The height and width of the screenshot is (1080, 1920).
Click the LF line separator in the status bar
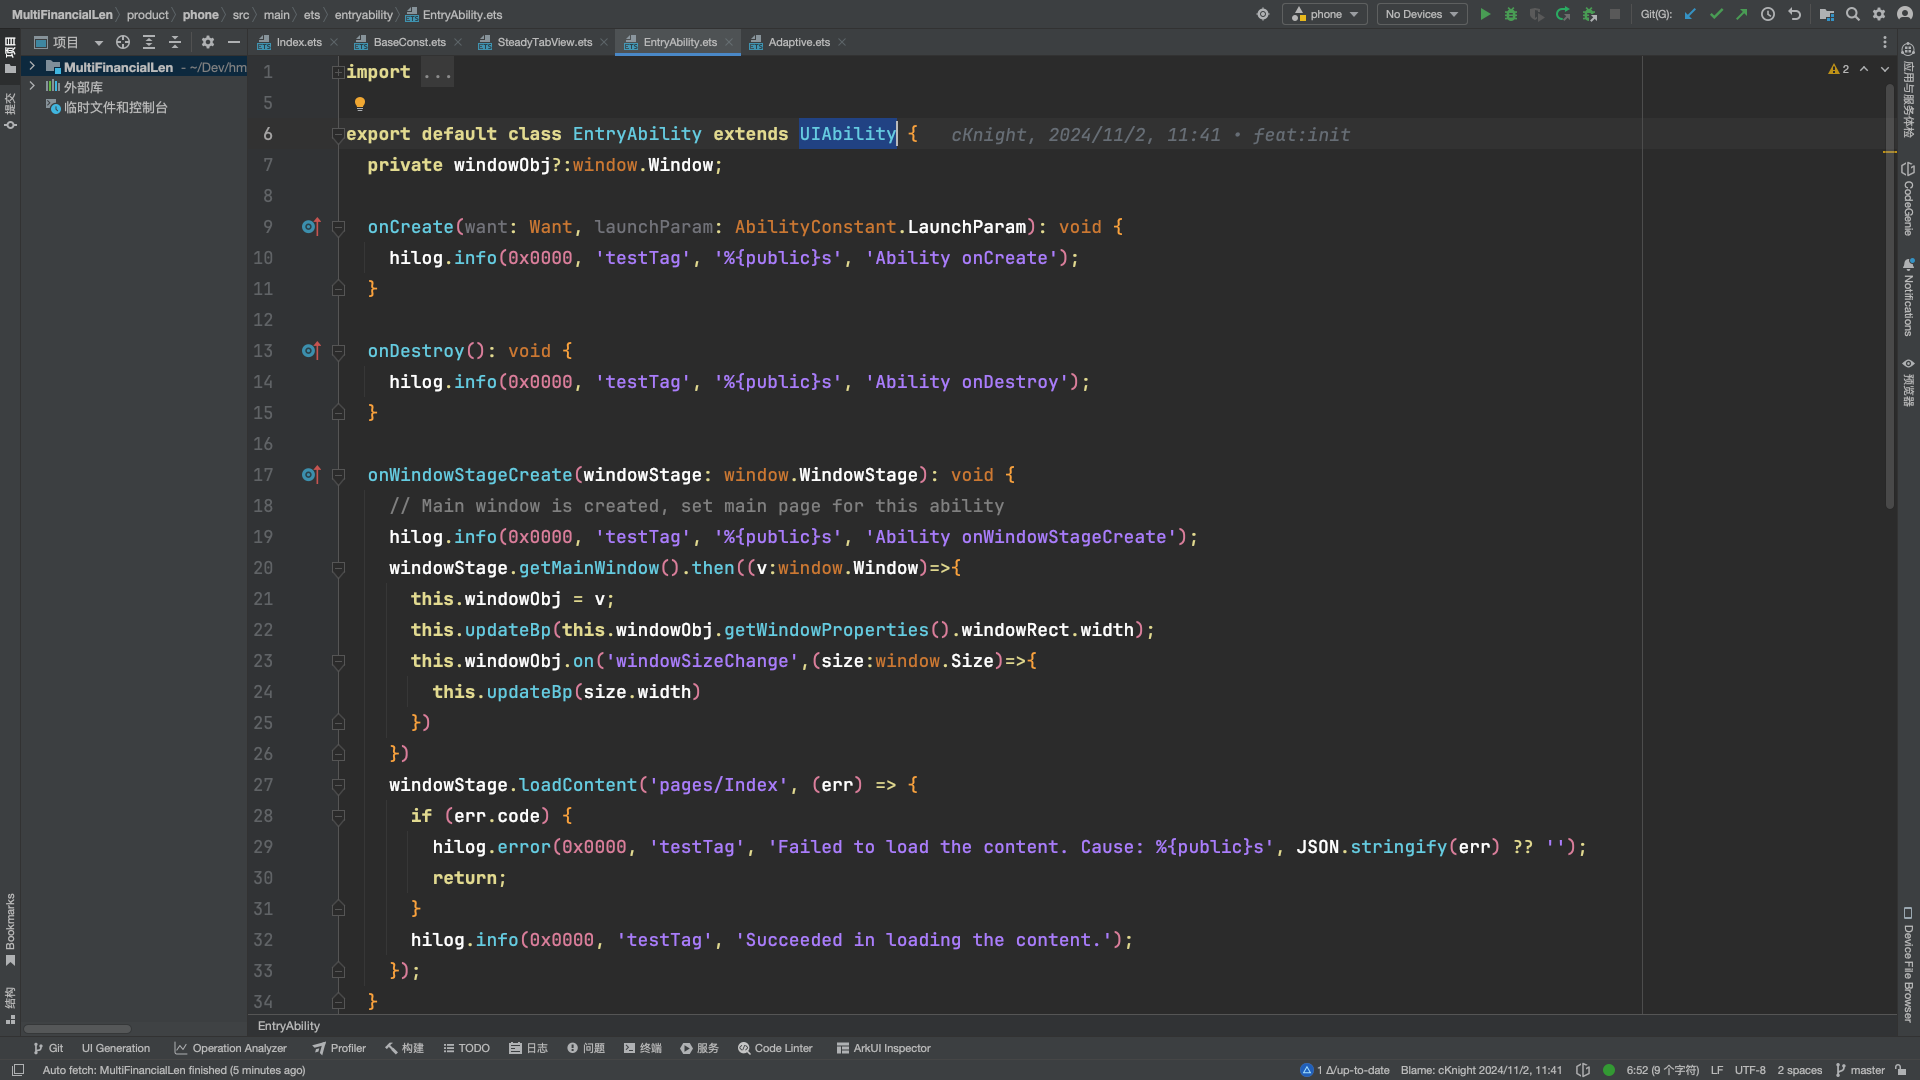click(x=1716, y=1070)
